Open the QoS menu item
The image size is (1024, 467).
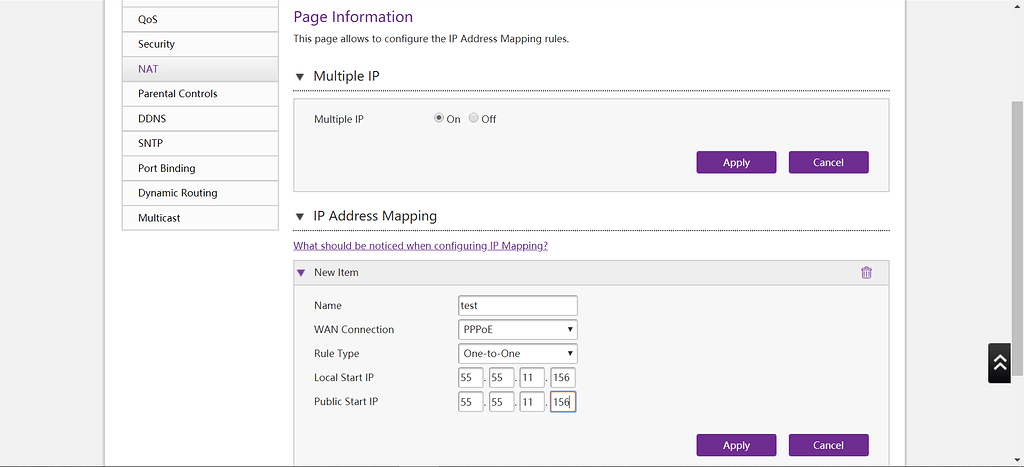pos(199,19)
